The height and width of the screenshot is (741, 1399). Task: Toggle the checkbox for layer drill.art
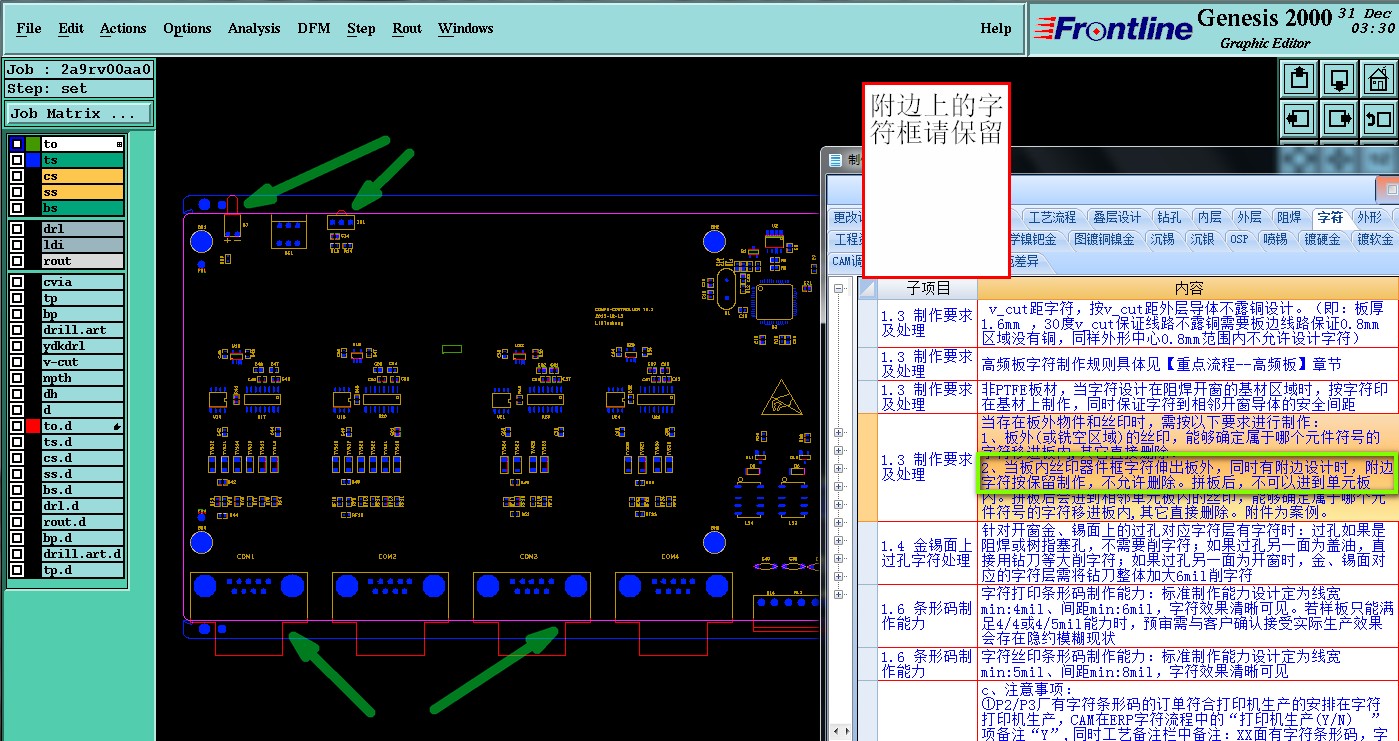[17, 330]
